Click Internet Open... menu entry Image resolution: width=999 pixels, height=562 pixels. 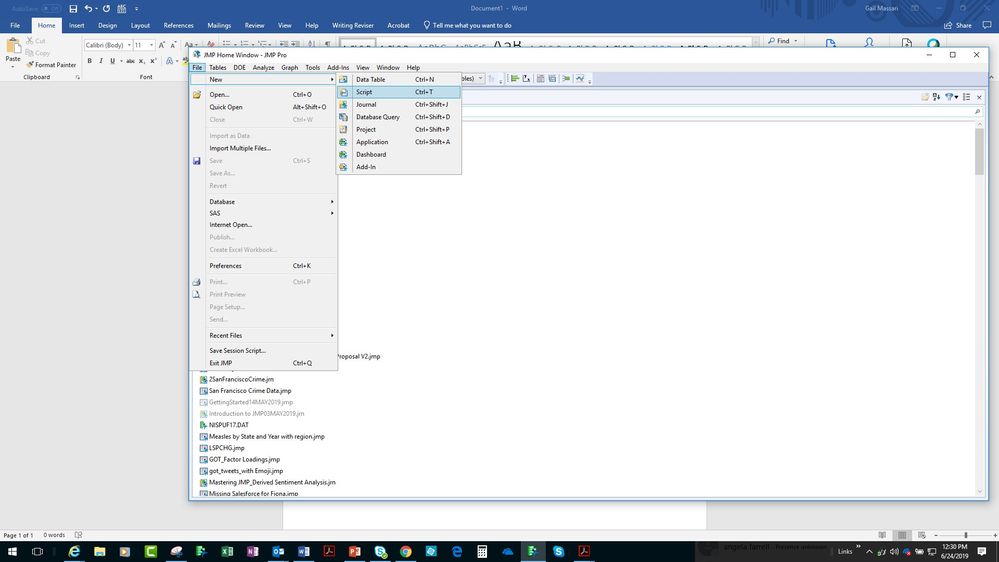(x=263, y=225)
